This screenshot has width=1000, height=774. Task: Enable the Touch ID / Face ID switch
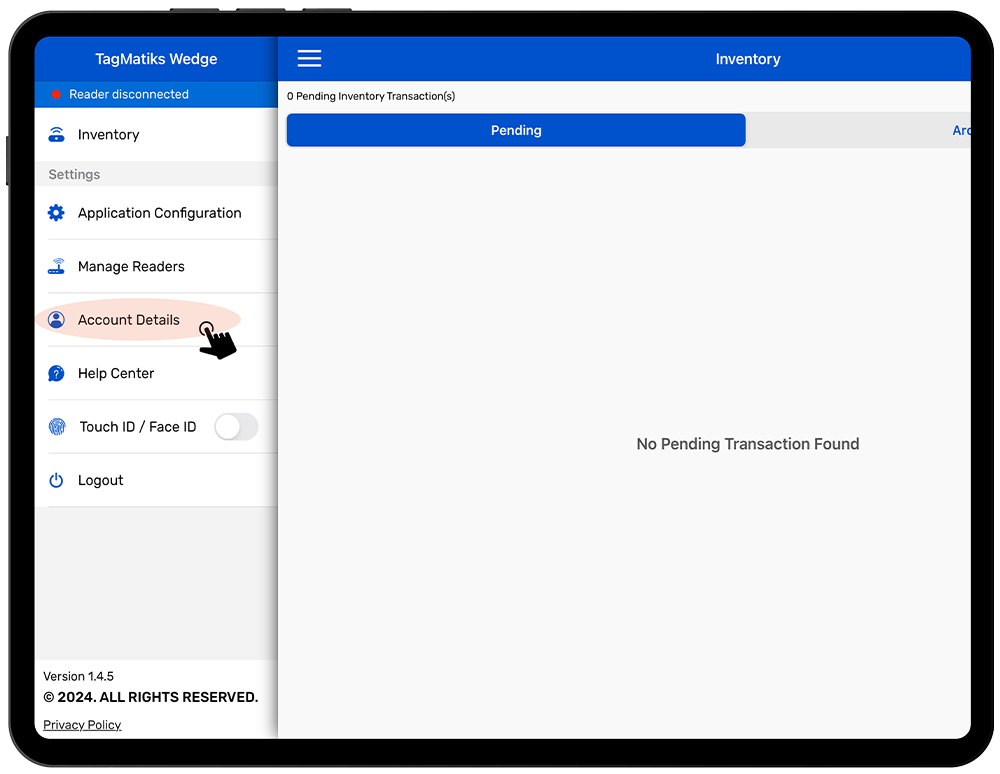236,427
